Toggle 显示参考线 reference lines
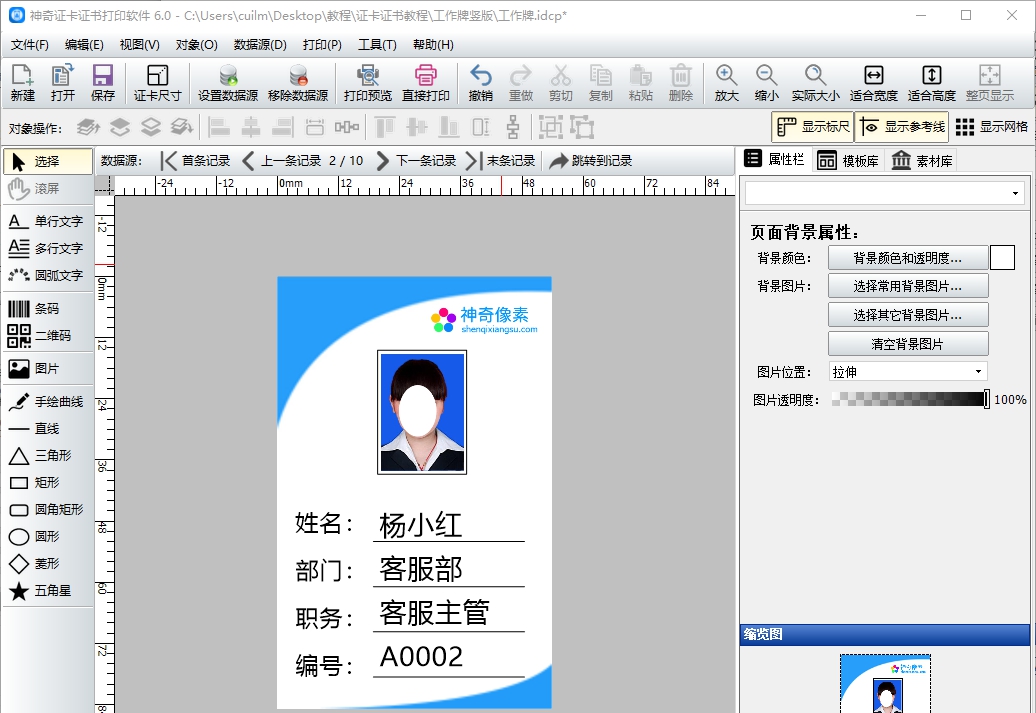1036x713 pixels. (x=902, y=126)
